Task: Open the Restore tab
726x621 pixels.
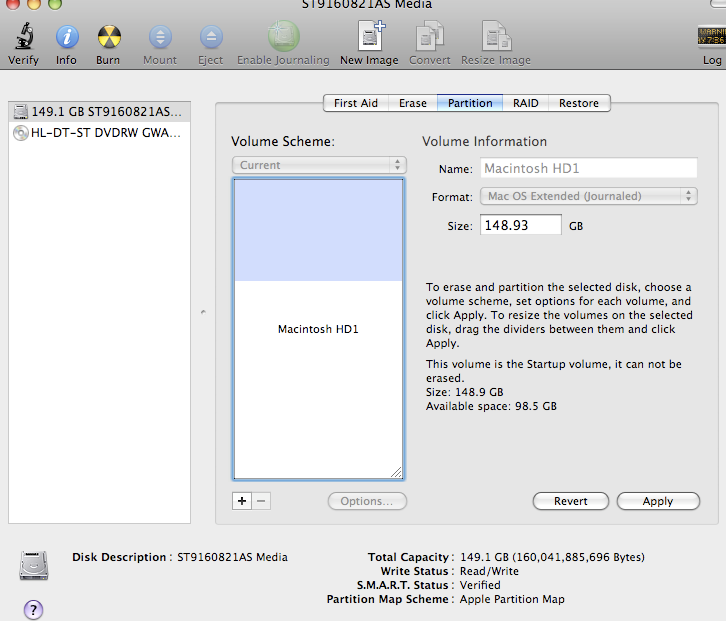Action: point(579,103)
